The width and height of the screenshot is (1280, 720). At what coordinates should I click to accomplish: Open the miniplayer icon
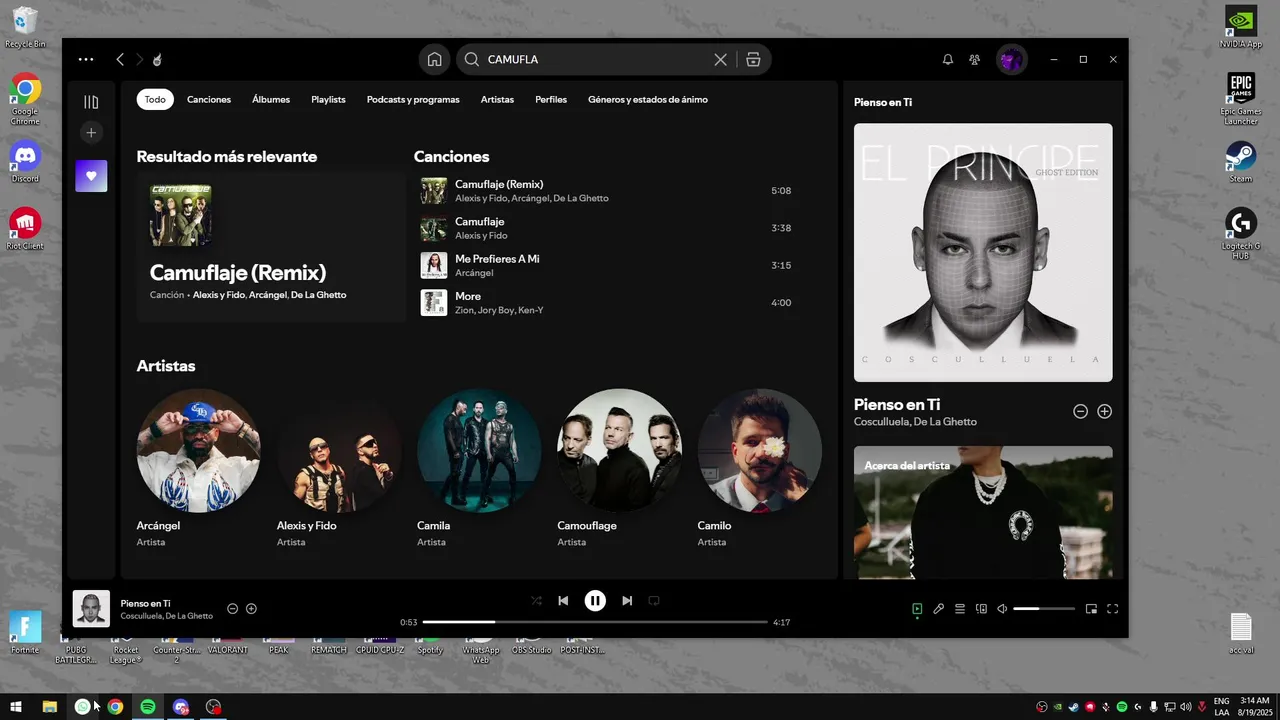(1091, 608)
